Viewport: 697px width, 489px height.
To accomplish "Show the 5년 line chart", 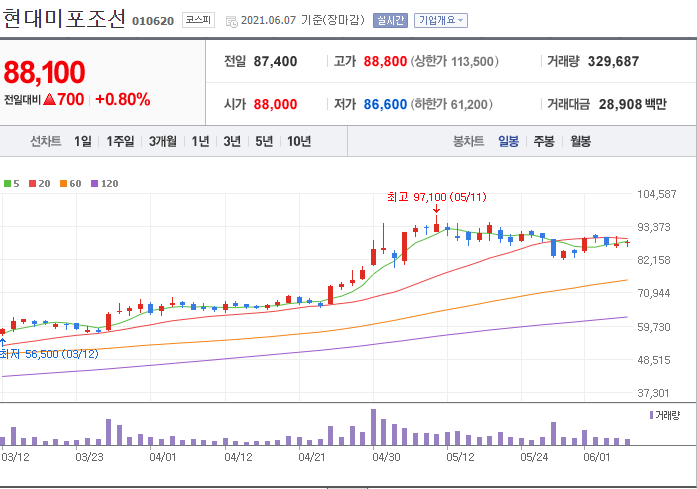I will (x=264, y=141).
